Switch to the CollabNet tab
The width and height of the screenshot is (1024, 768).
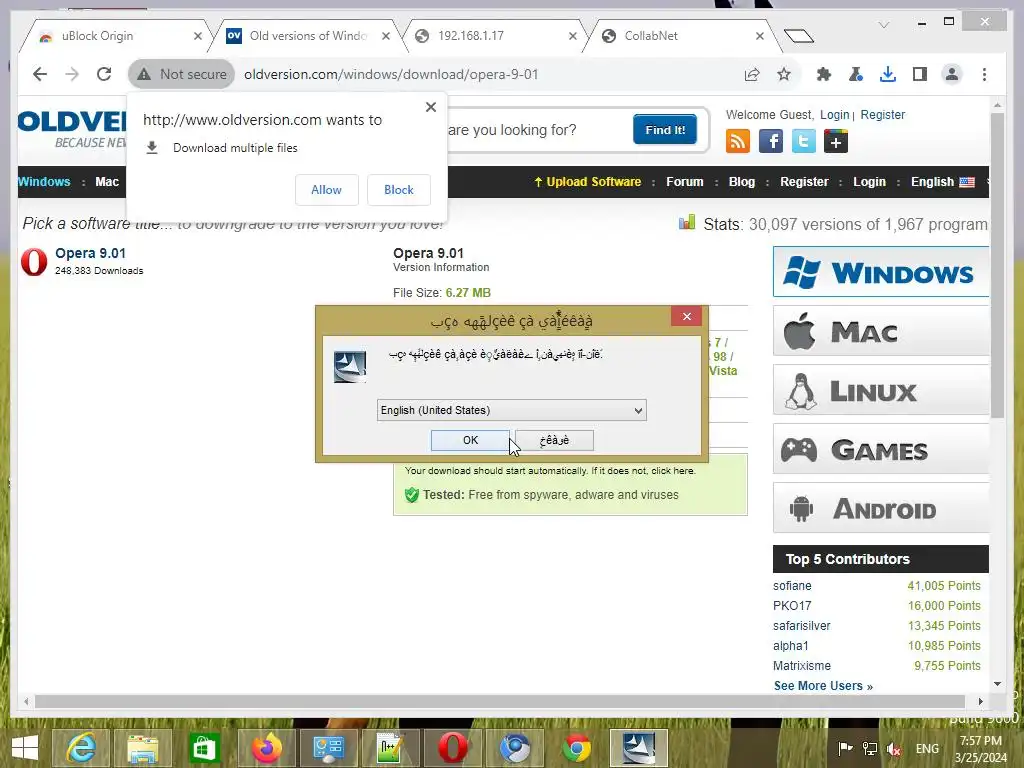682,36
